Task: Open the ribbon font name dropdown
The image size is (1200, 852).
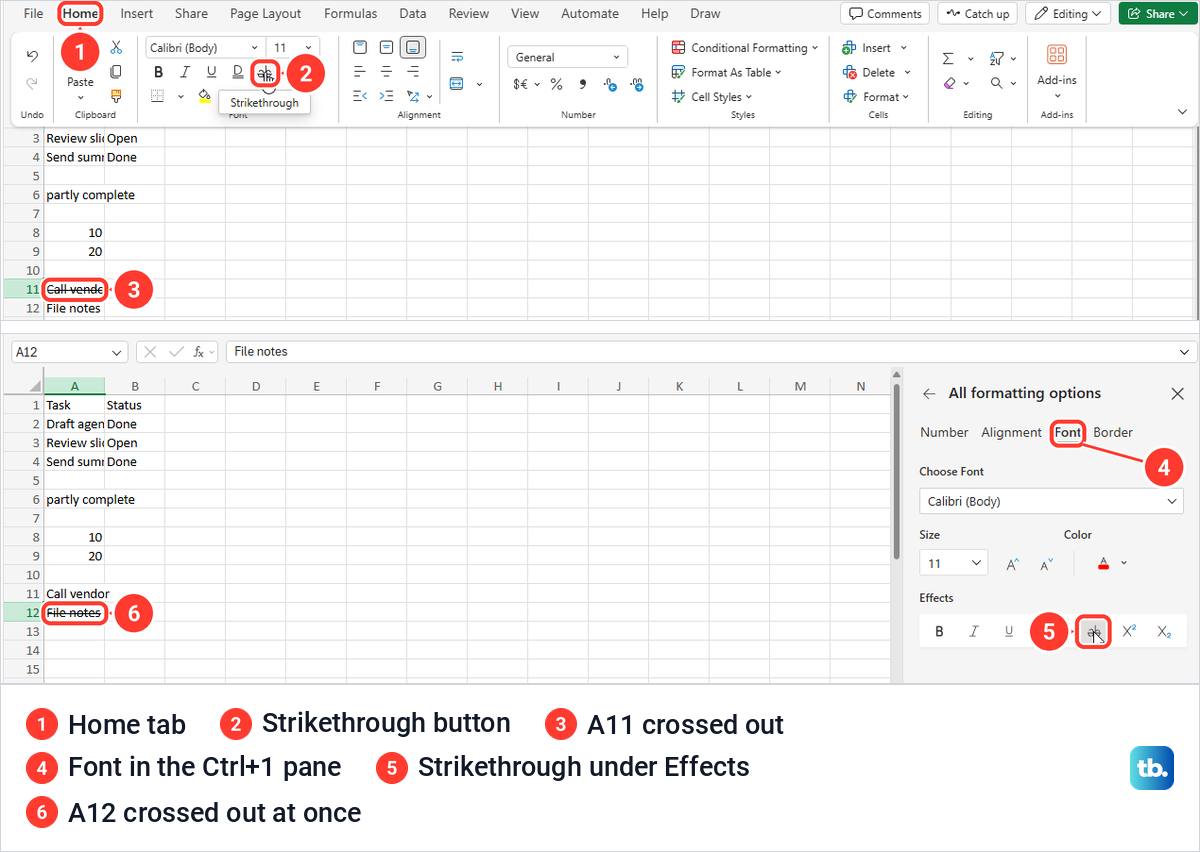Action: click(255, 48)
